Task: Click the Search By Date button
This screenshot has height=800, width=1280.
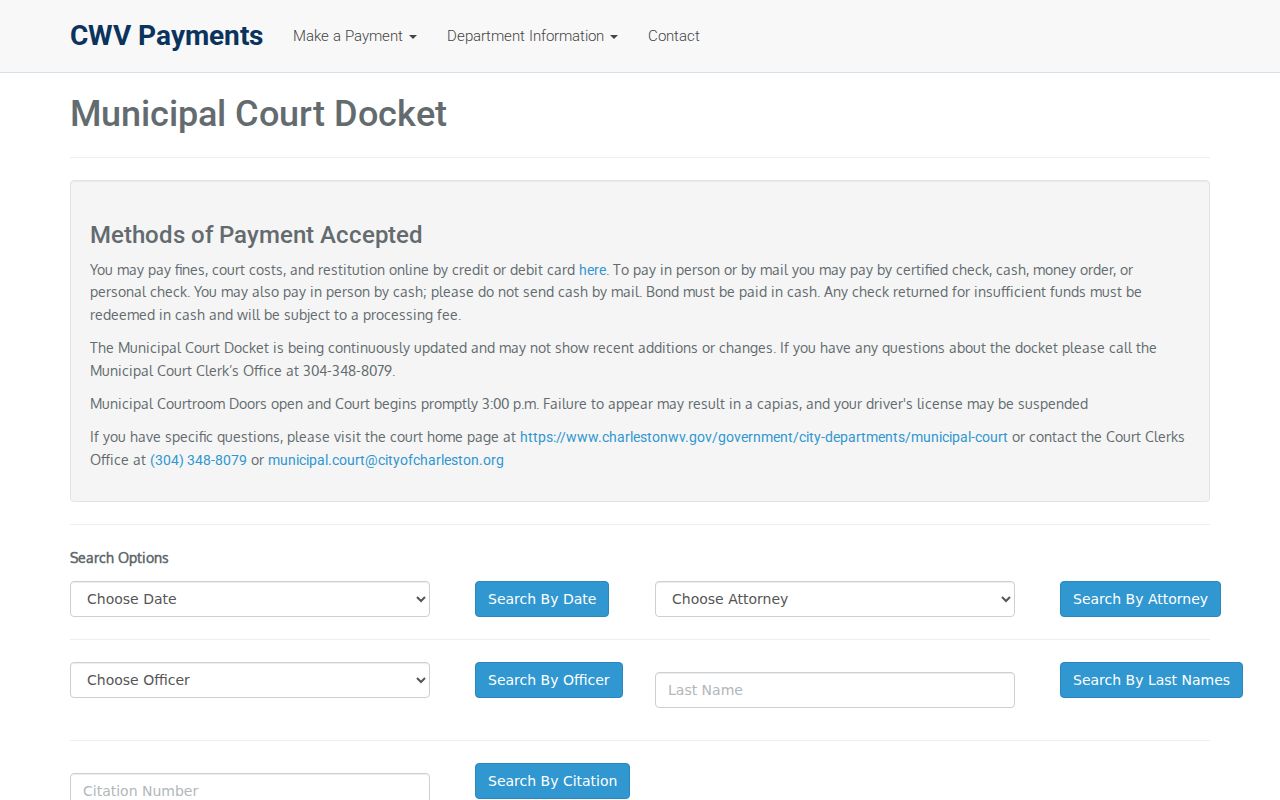Action: (x=542, y=599)
